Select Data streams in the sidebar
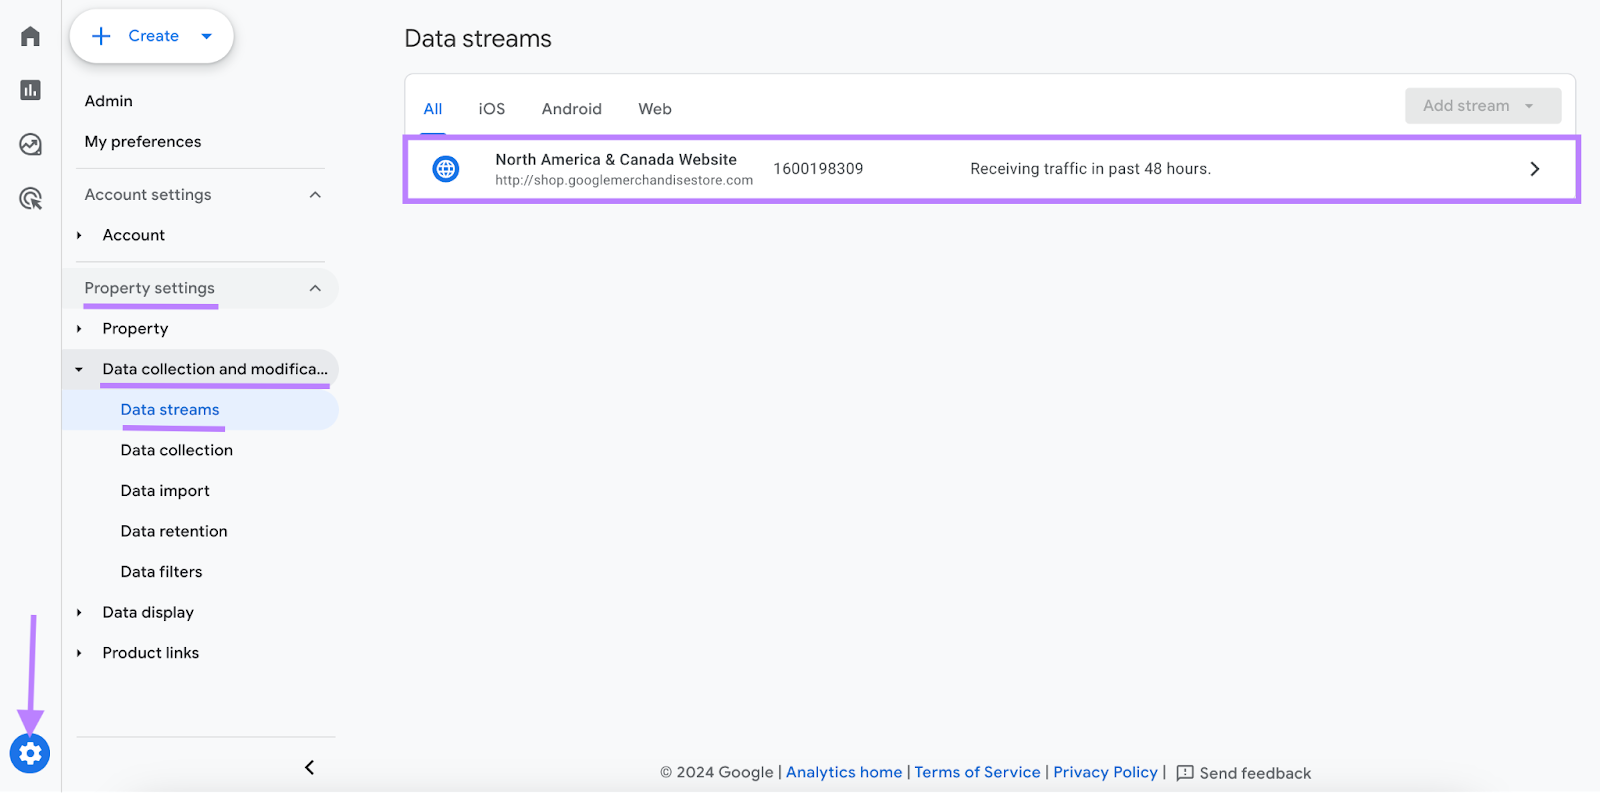The height and width of the screenshot is (793, 1600). (170, 410)
